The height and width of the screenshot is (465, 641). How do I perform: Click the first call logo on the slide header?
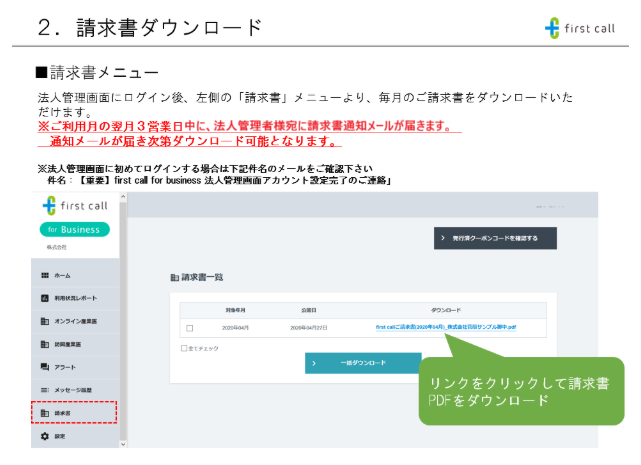point(580,28)
